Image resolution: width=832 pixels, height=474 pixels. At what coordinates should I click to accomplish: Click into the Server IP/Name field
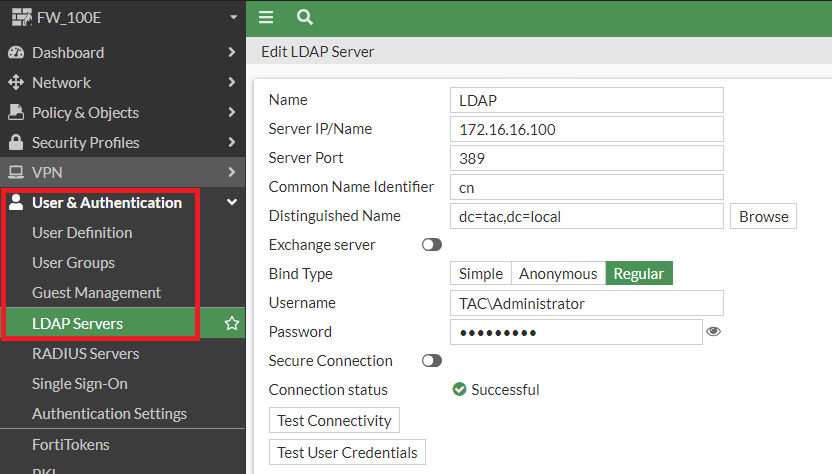[x=586, y=129]
